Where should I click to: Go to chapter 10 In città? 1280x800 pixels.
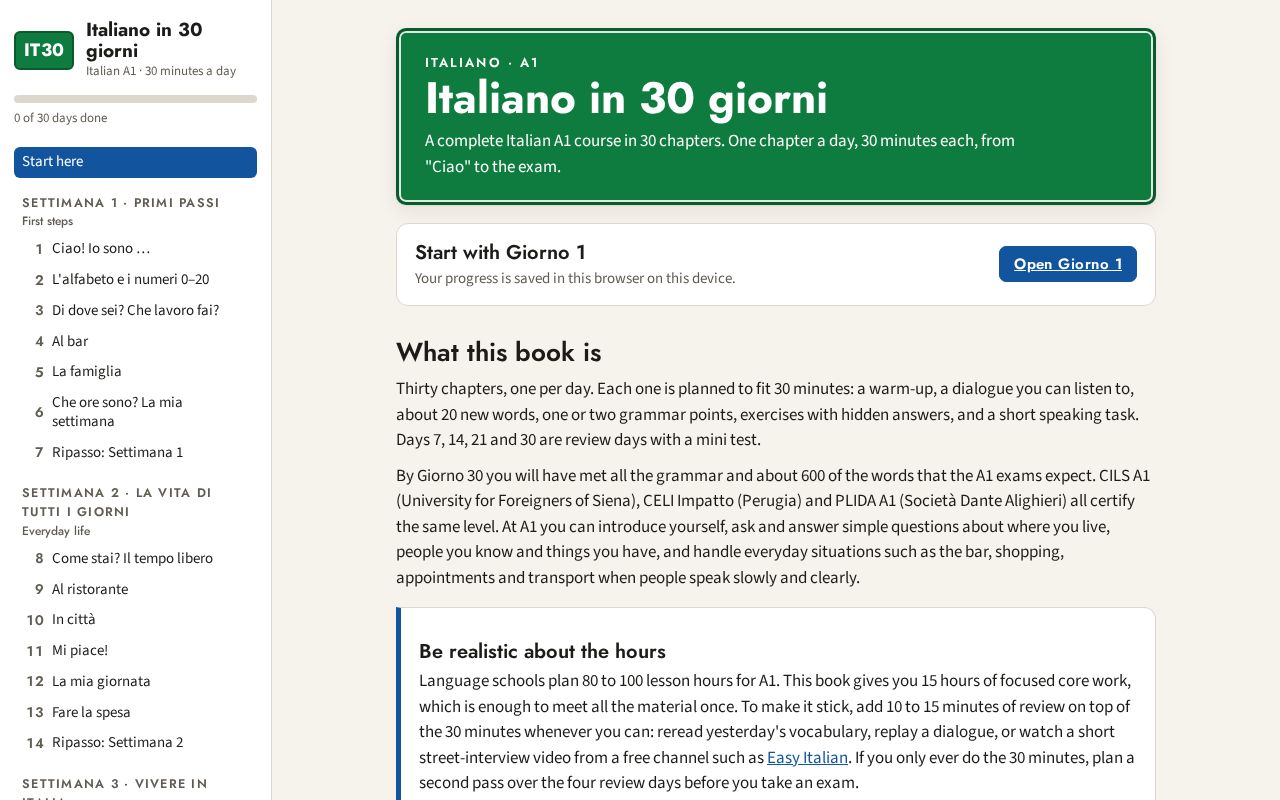click(135, 620)
